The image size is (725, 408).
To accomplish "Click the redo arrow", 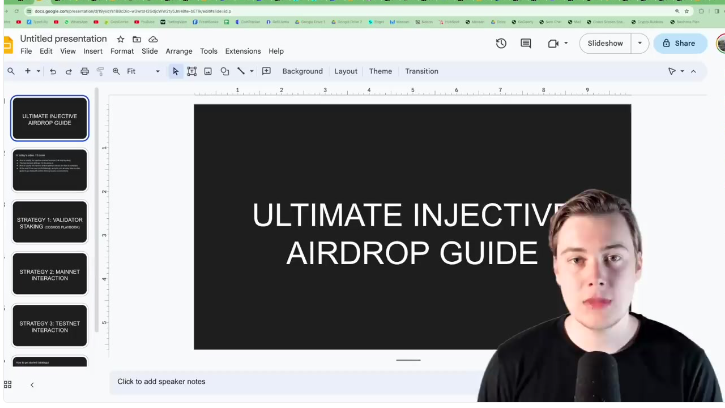I will [x=68, y=71].
